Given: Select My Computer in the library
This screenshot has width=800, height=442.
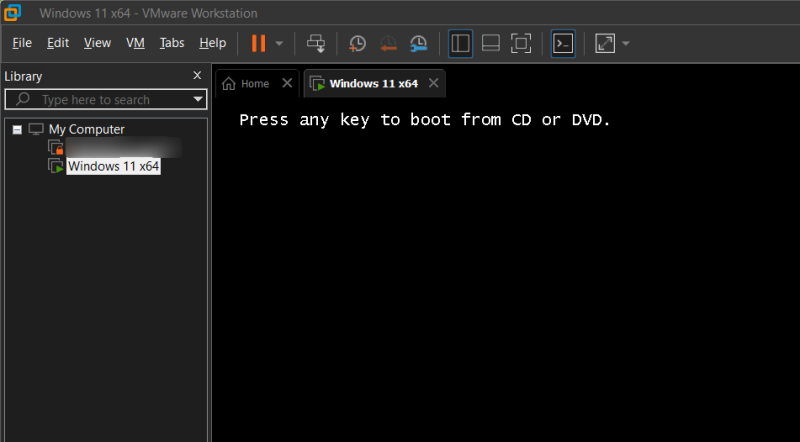Looking at the screenshot, I should tap(86, 130).
